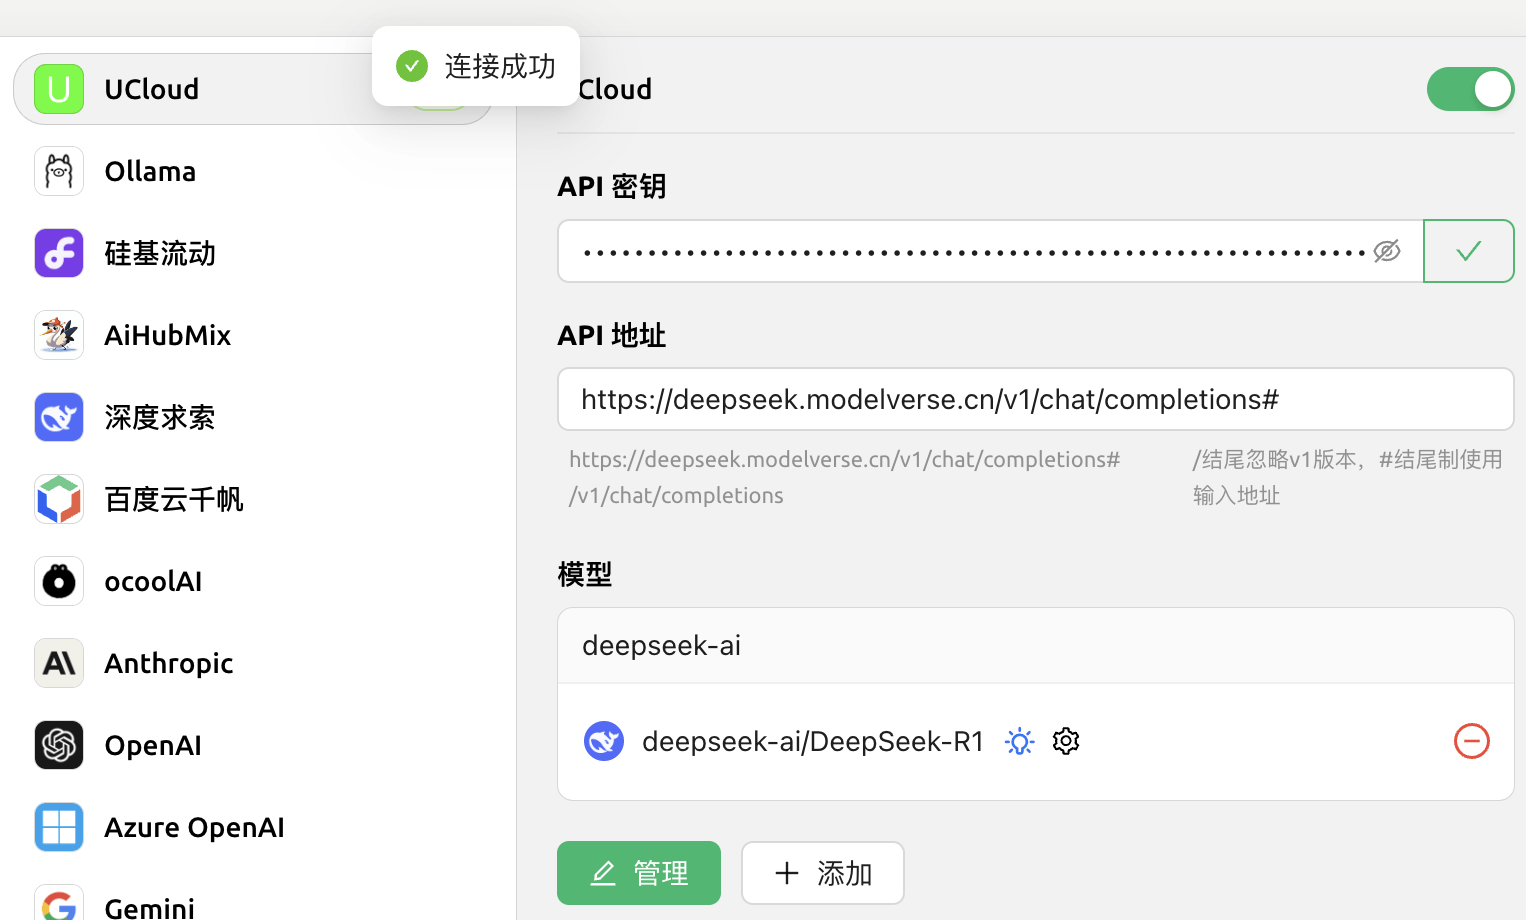Open the 硅基流动 provider settings
This screenshot has width=1526, height=920.
click(x=160, y=253)
